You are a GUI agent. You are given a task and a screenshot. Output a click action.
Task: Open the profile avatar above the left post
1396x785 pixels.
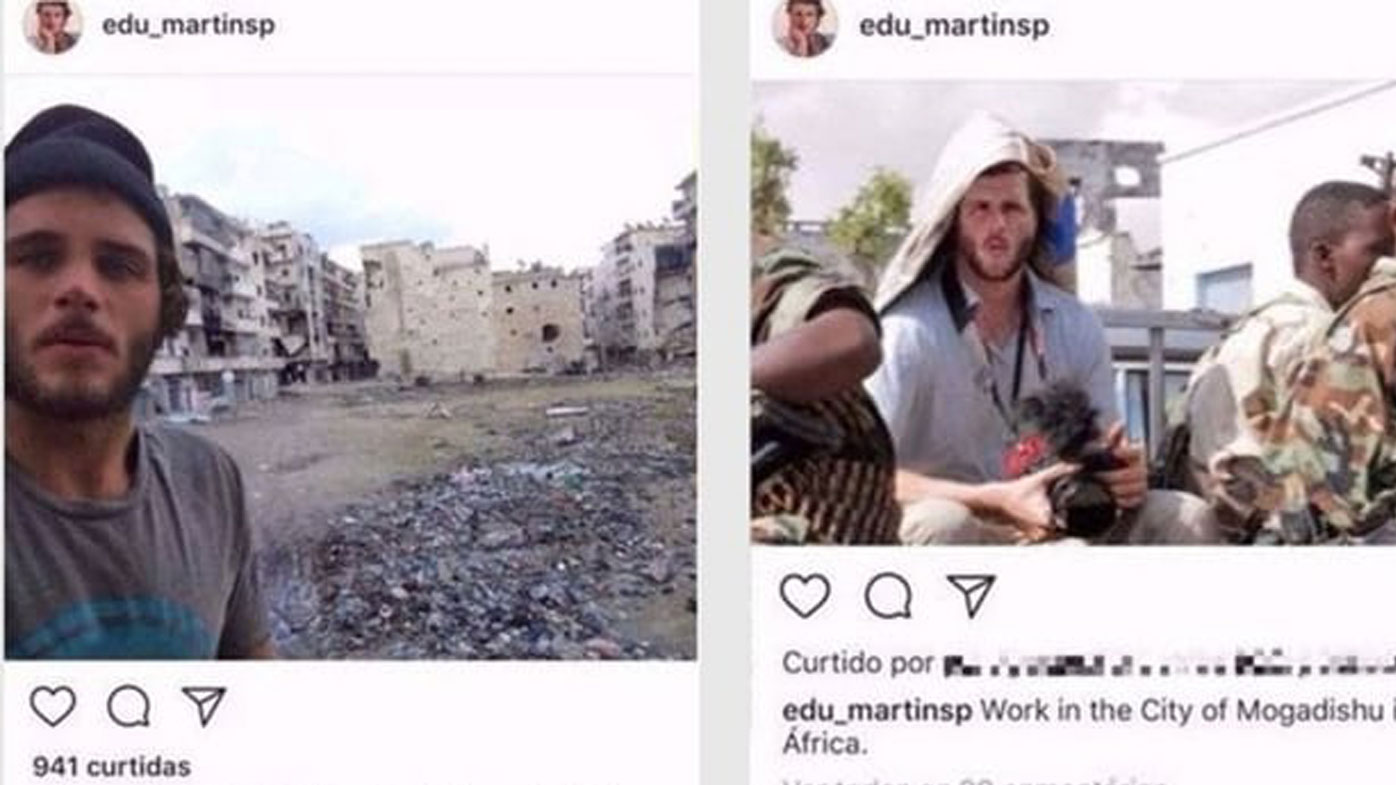52,25
